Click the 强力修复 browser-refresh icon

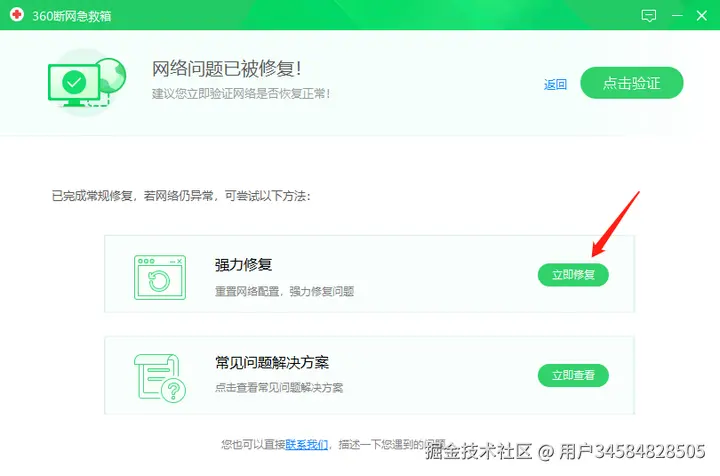[160, 277]
